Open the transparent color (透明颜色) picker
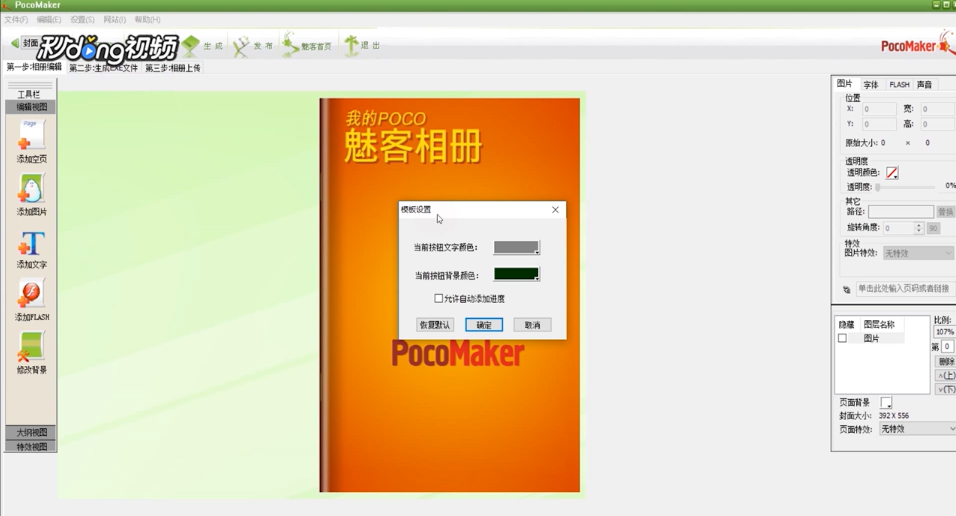Image resolution: width=956 pixels, height=516 pixels. (892, 173)
